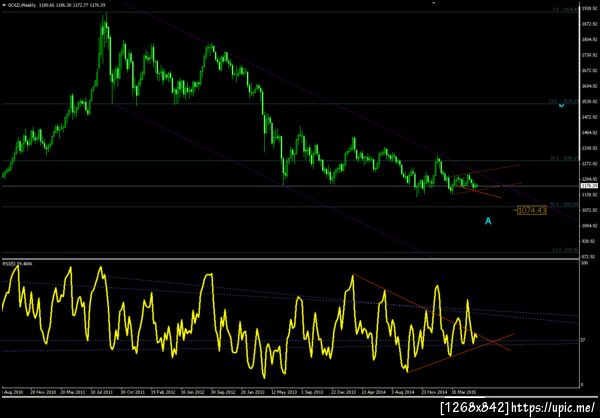Viewport: 600px width, 418px height.
Task: Click the RSI scale 100 label
Action: tap(584, 264)
